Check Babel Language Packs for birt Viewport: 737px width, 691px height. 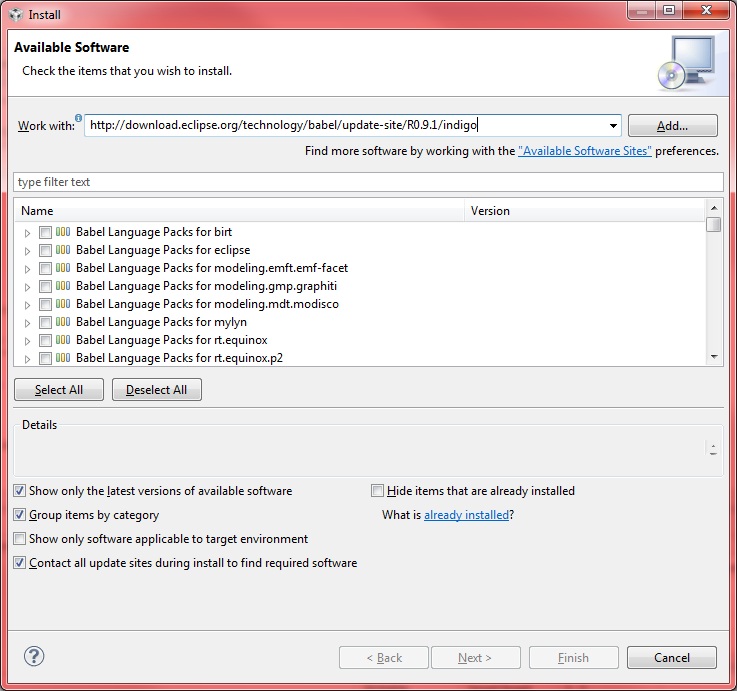(x=46, y=232)
